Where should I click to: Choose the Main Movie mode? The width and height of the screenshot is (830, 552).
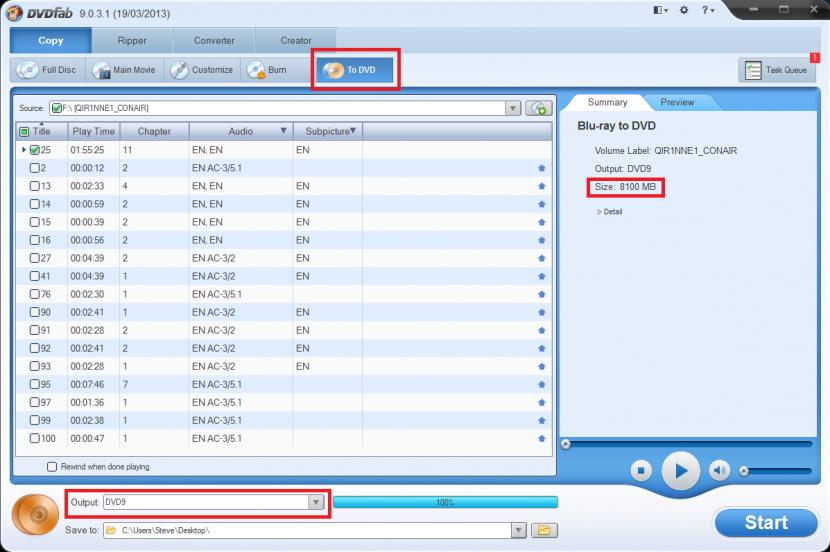point(124,70)
